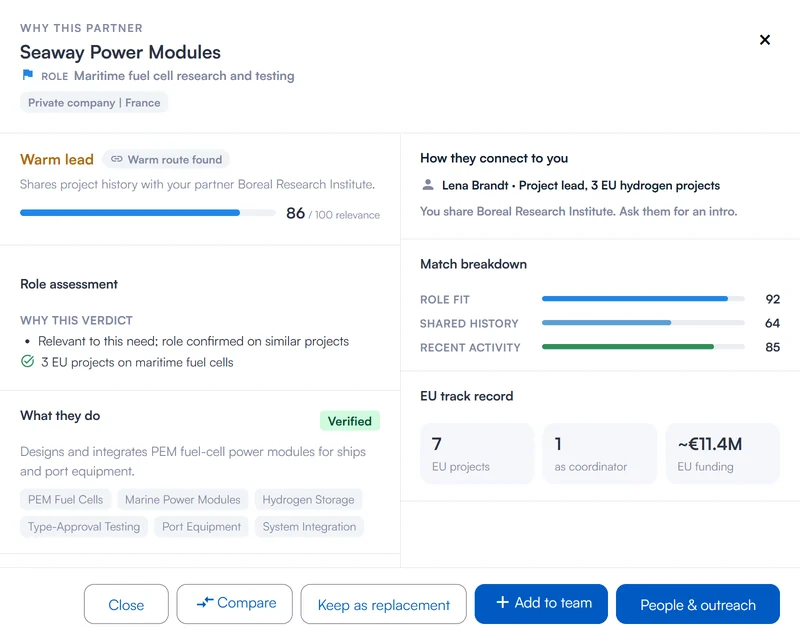Click the Seaway Power Modules title
This screenshot has height=640, width=800.
coord(120,52)
